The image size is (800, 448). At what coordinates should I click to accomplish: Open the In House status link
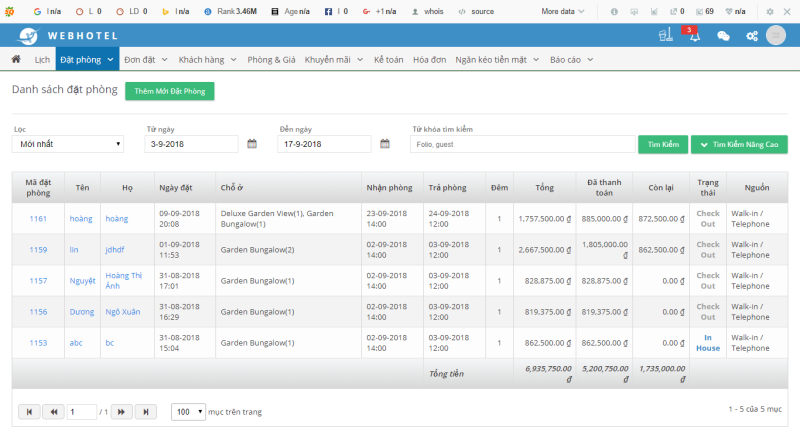pyautogui.click(x=708, y=343)
